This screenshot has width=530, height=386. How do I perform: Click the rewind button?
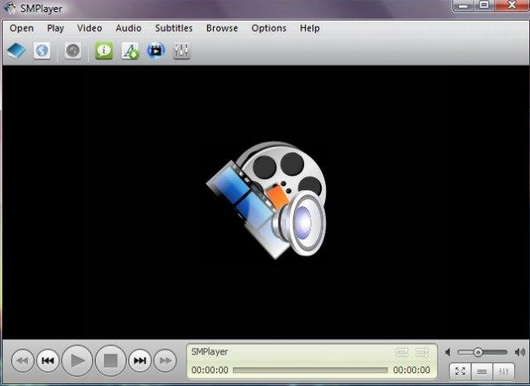(x=23, y=361)
